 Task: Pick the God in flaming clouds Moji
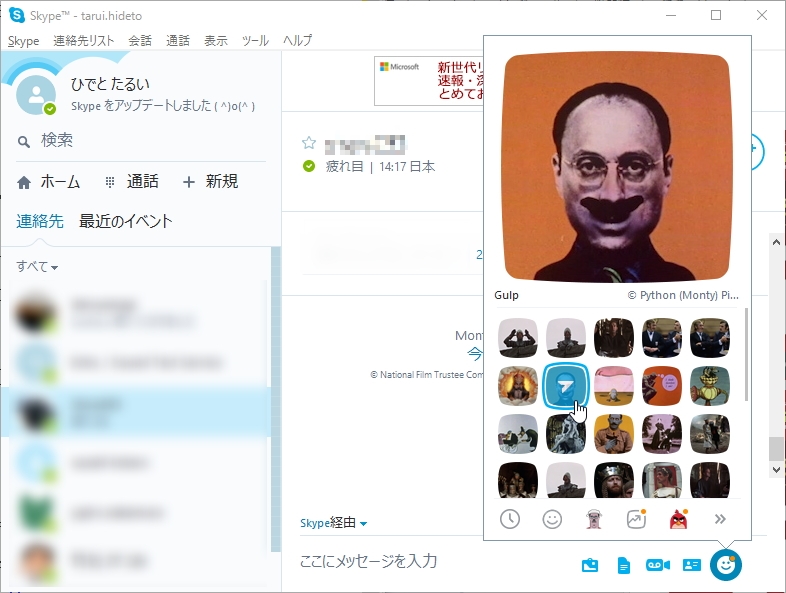point(518,385)
